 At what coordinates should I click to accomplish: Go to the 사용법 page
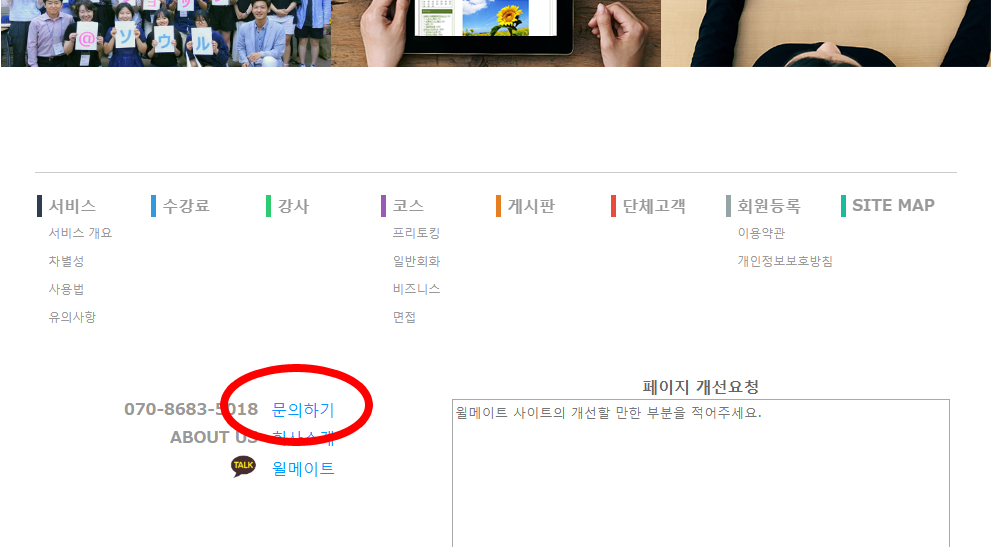(x=67, y=289)
